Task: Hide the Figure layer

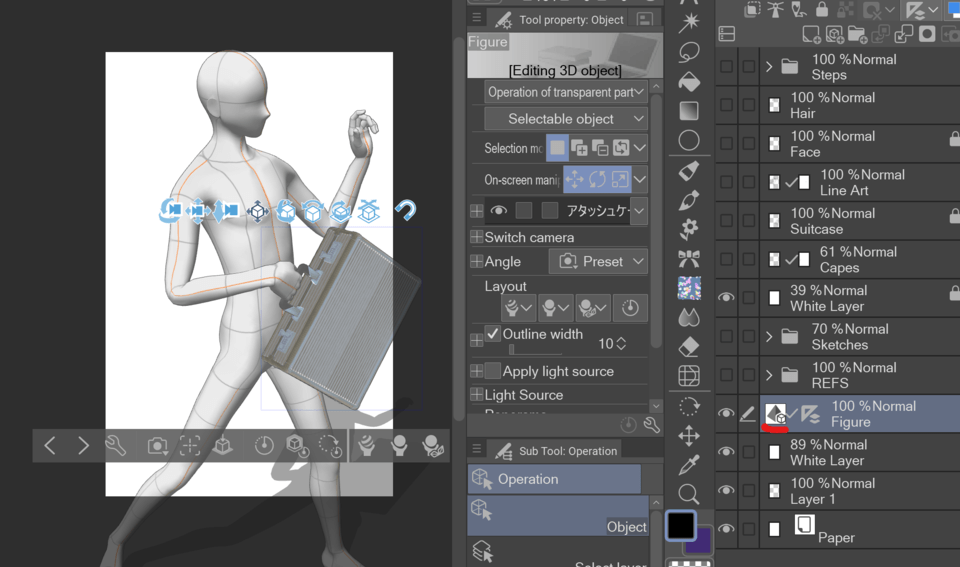Action: (726, 413)
